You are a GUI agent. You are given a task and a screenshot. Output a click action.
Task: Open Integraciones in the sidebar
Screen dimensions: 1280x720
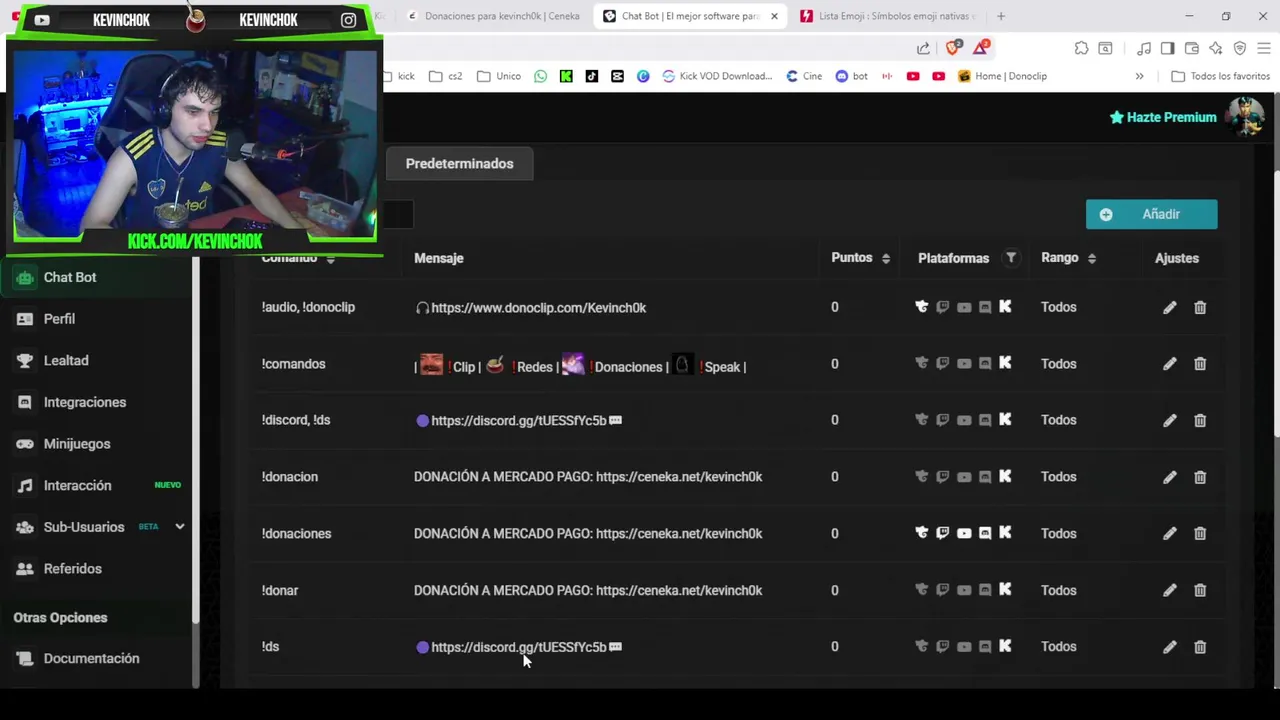(x=85, y=402)
